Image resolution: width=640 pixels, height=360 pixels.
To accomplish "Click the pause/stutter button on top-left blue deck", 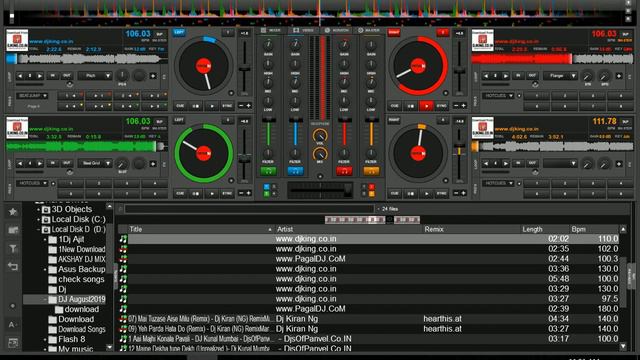I will click(196, 106).
